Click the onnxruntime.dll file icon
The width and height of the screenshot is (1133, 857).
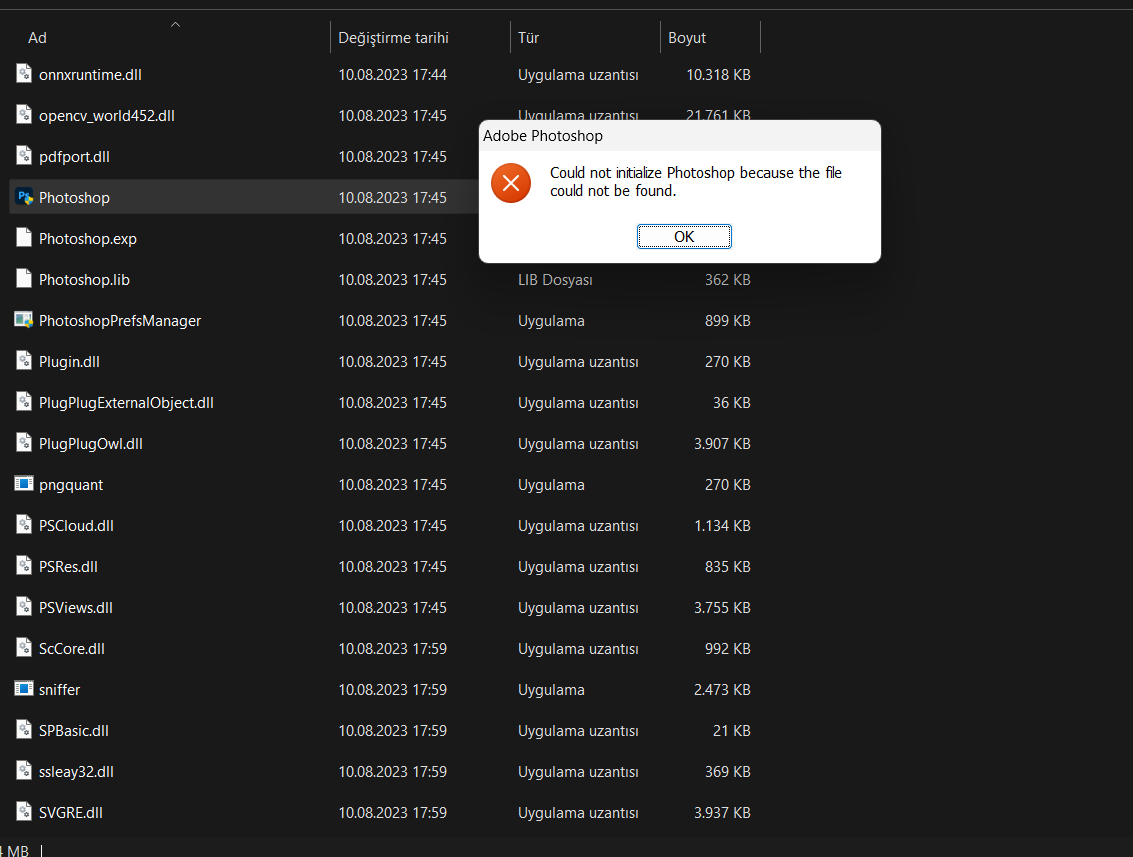click(x=23, y=74)
